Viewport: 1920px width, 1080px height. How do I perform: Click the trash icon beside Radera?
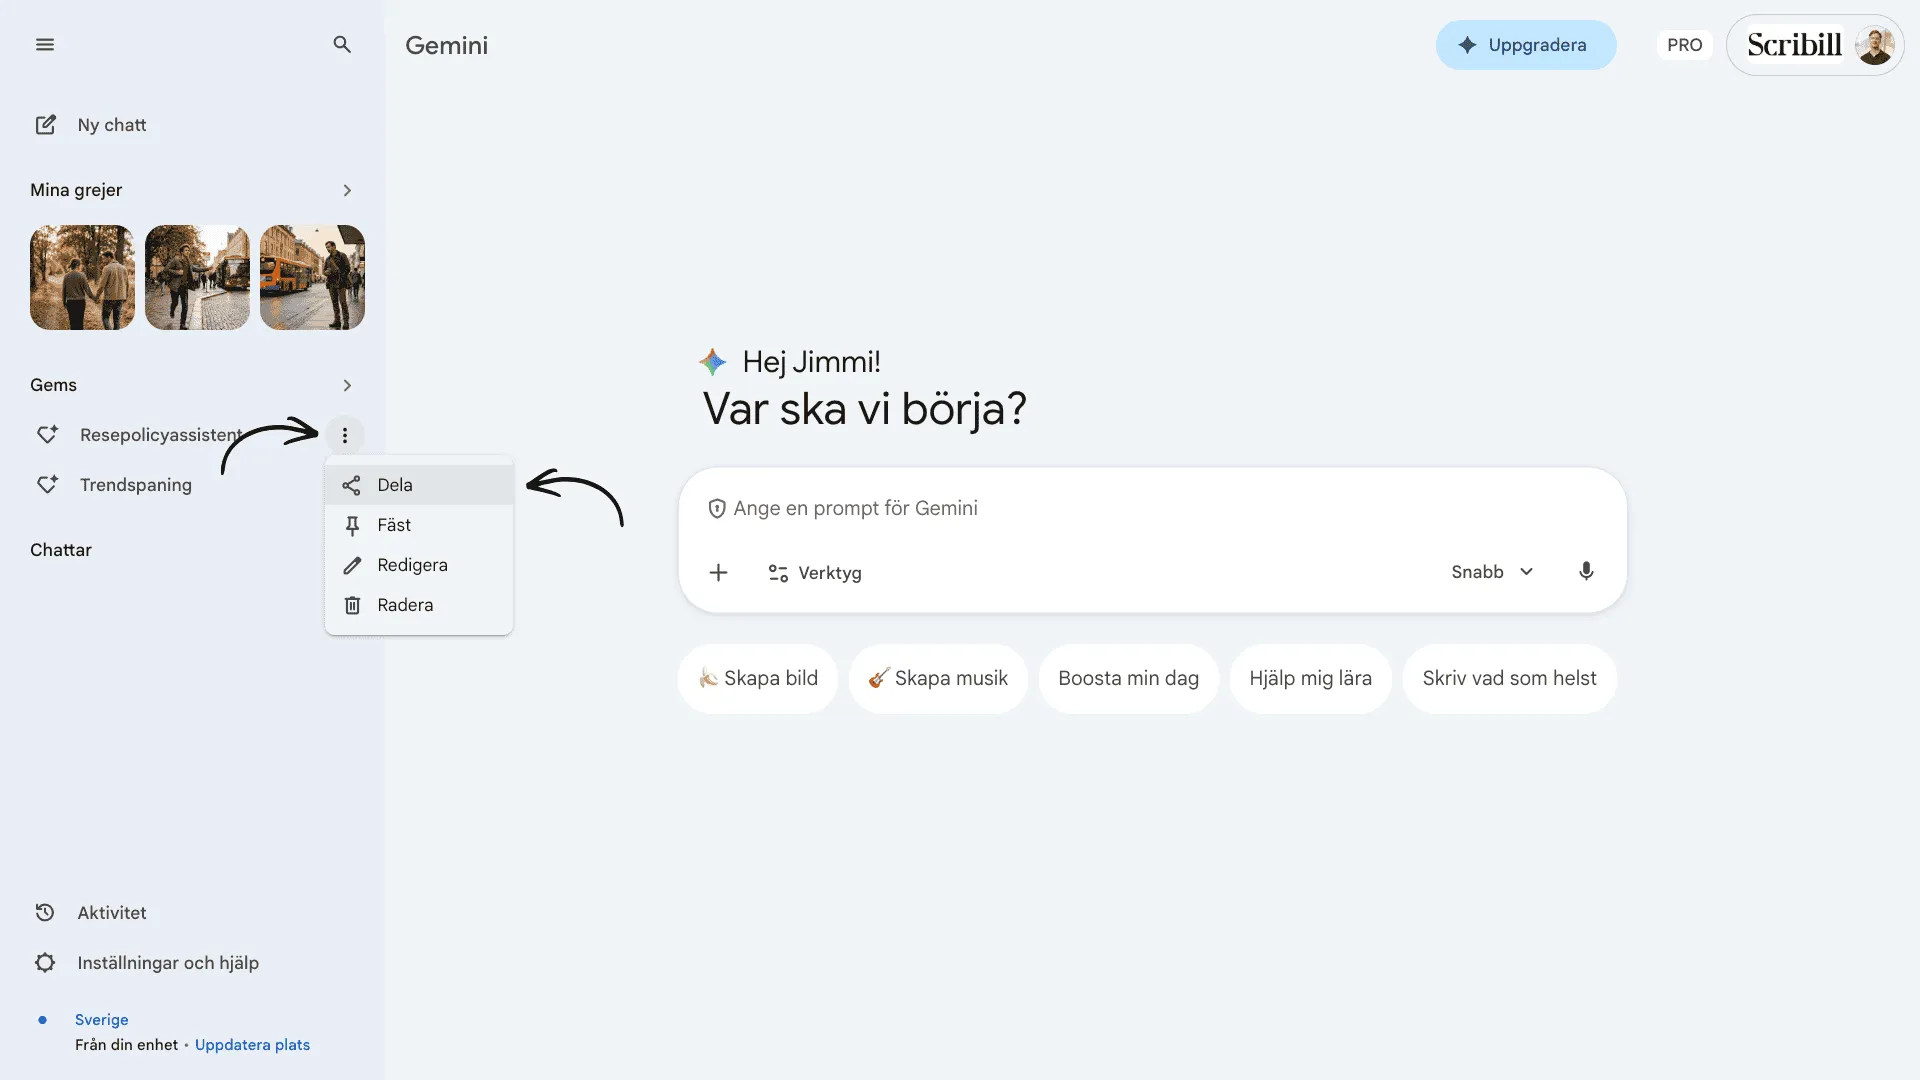pyautogui.click(x=352, y=605)
